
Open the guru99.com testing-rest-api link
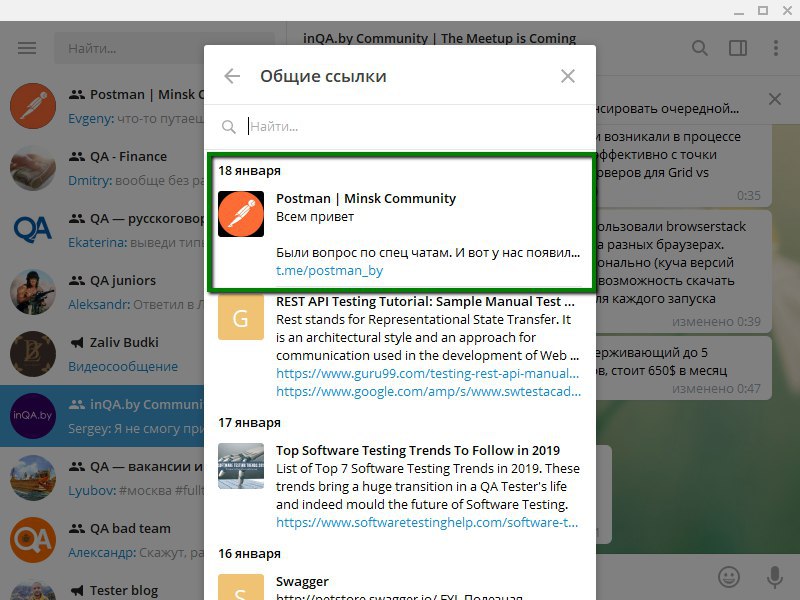click(x=428, y=373)
